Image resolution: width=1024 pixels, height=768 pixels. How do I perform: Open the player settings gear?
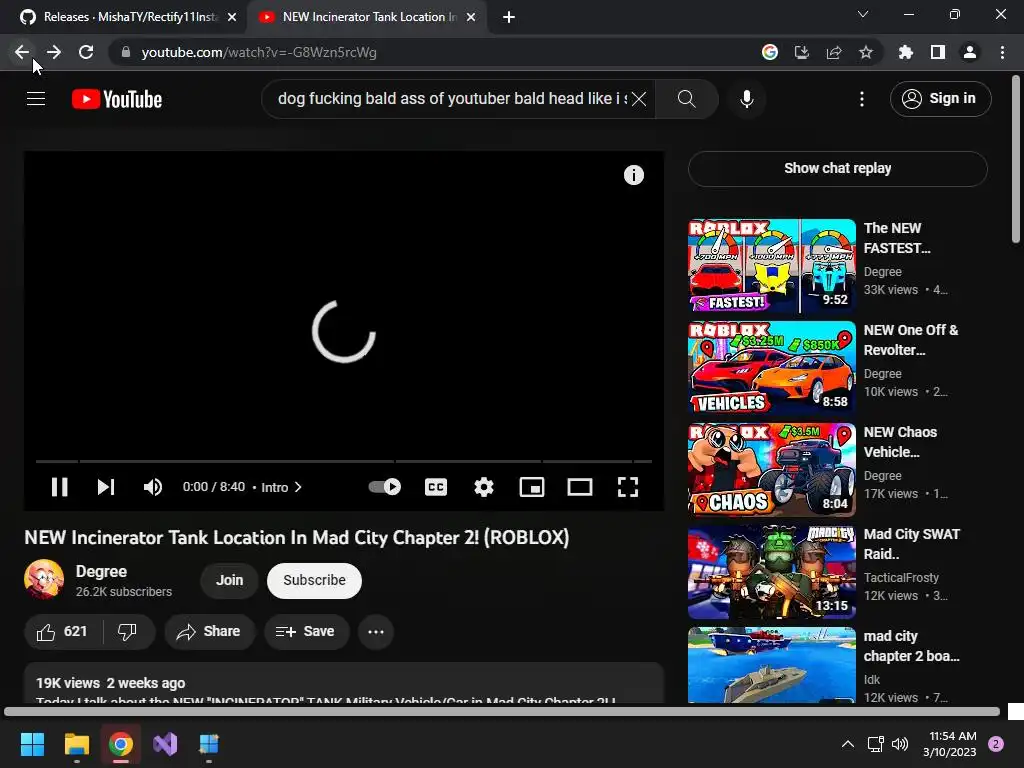pos(483,487)
